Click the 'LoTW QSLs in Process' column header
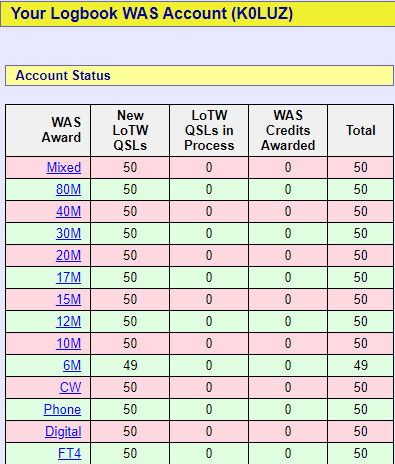 click(209, 130)
